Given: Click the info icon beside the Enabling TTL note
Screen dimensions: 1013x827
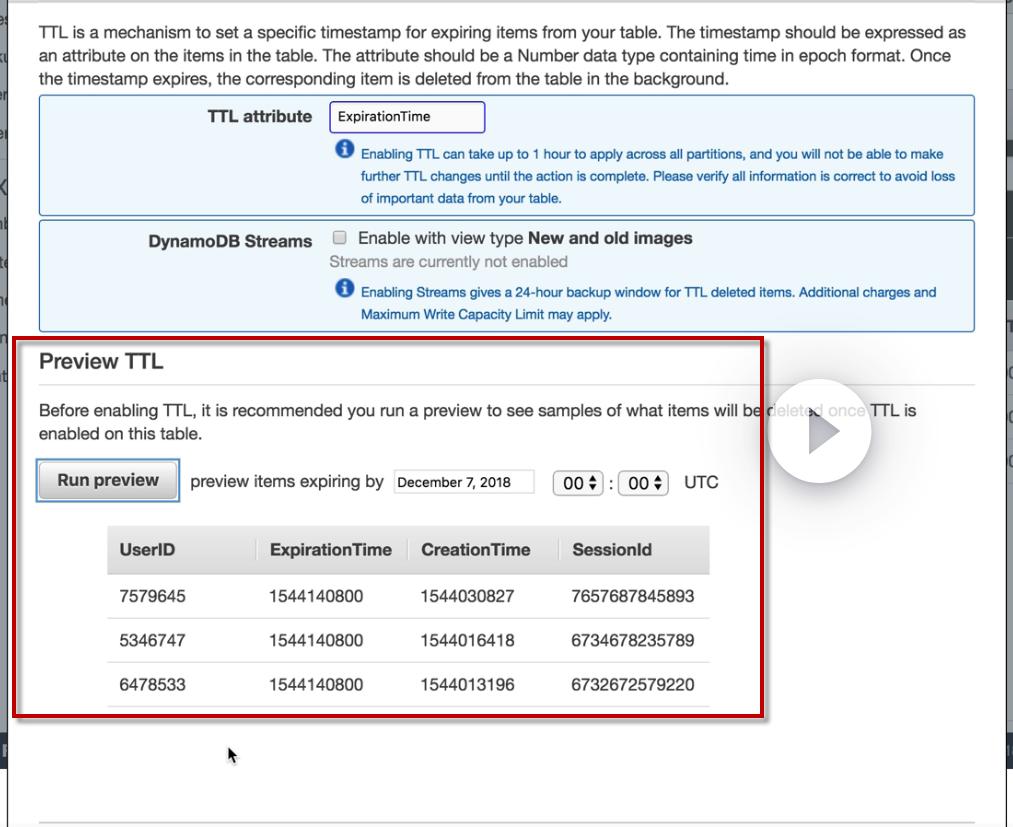Looking at the screenshot, I should (x=344, y=149).
